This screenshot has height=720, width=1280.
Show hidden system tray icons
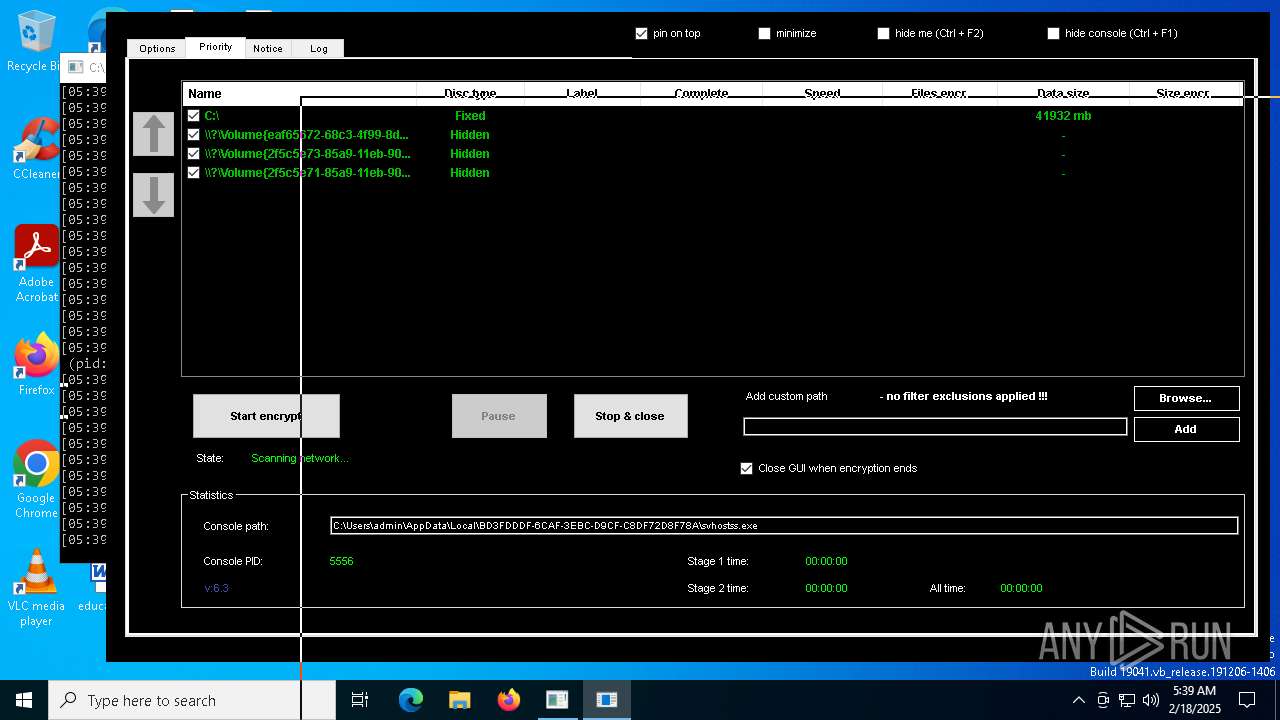(1078, 700)
